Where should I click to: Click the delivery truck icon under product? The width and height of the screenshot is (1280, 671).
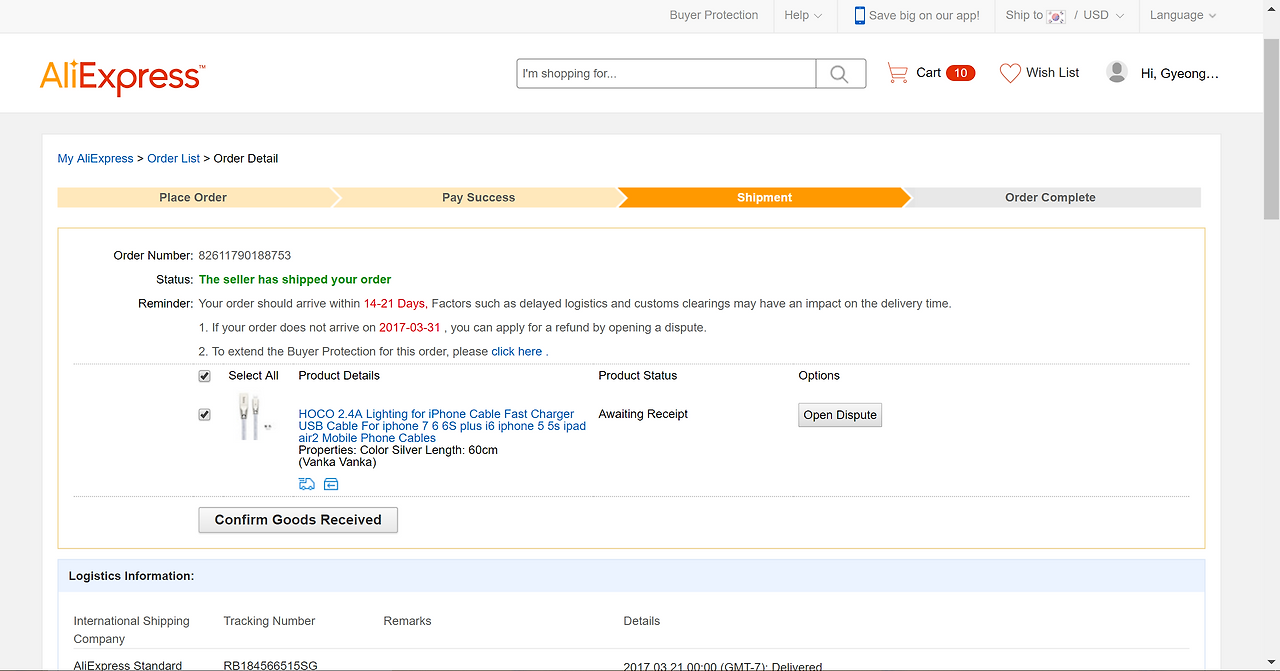coord(307,484)
